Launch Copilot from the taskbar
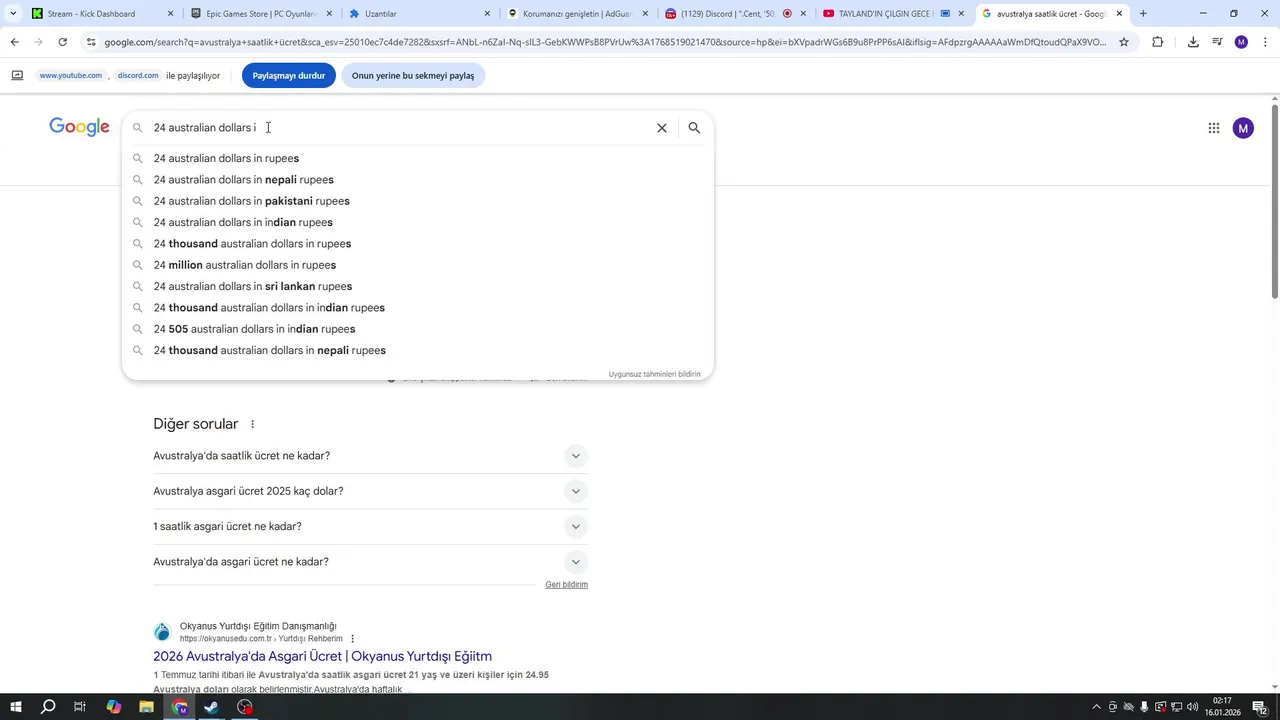This screenshot has height=720, width=1280. coord(113,707)
